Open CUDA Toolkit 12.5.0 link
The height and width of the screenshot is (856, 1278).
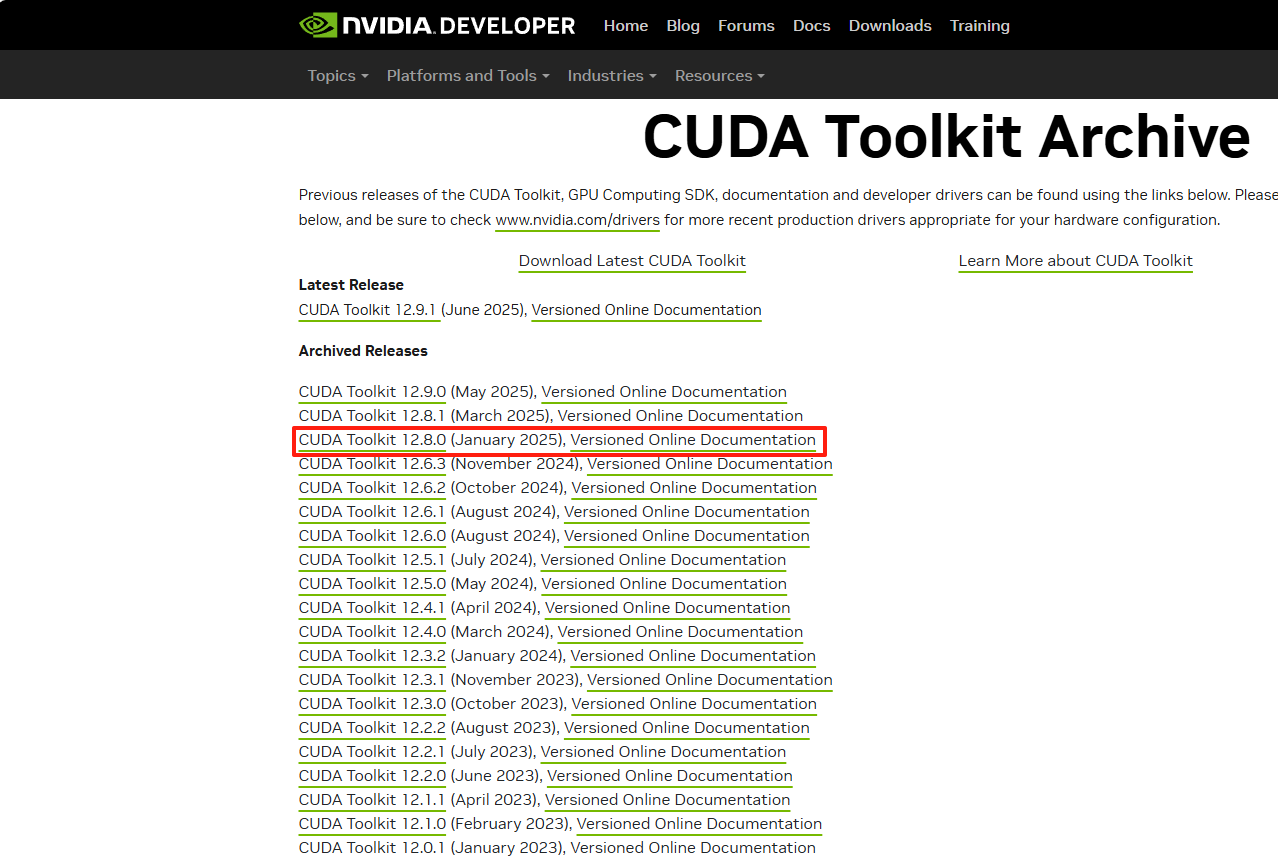pyautogui.click(x=372, y=584)
